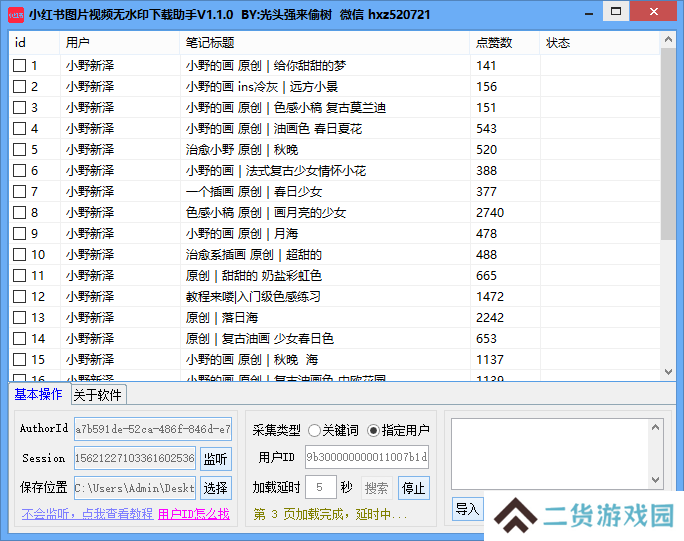The height and width of the screenshot is (541, 684).
Task: Enable the checkbox for row 13
Action: pos(19,318)
